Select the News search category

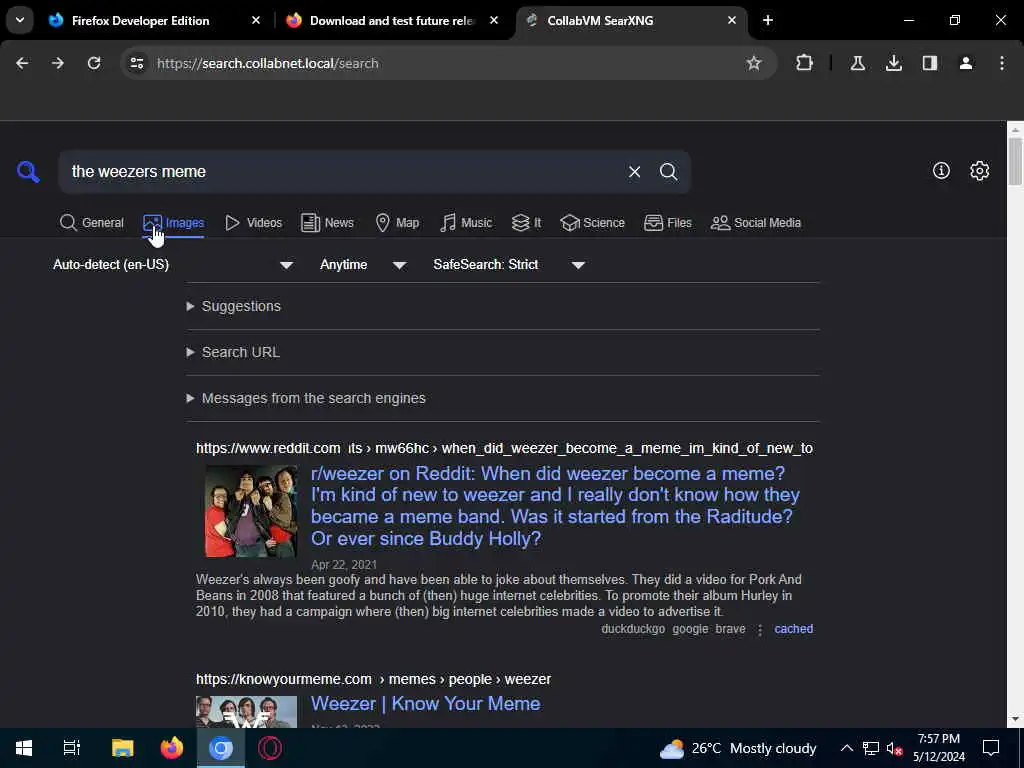tap(327, 223)
